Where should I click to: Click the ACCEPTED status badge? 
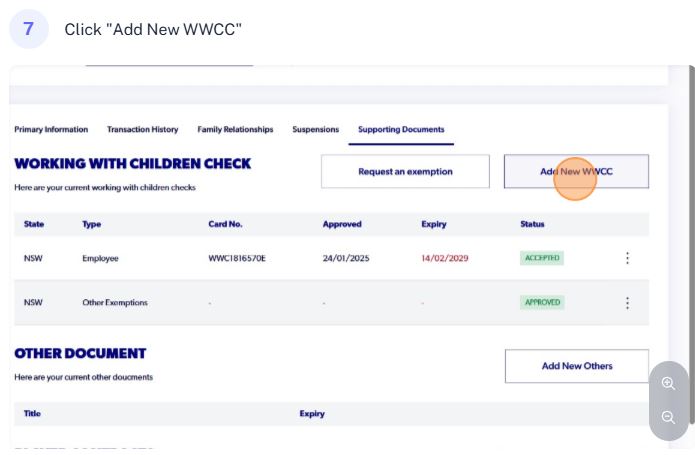(542, 258)
